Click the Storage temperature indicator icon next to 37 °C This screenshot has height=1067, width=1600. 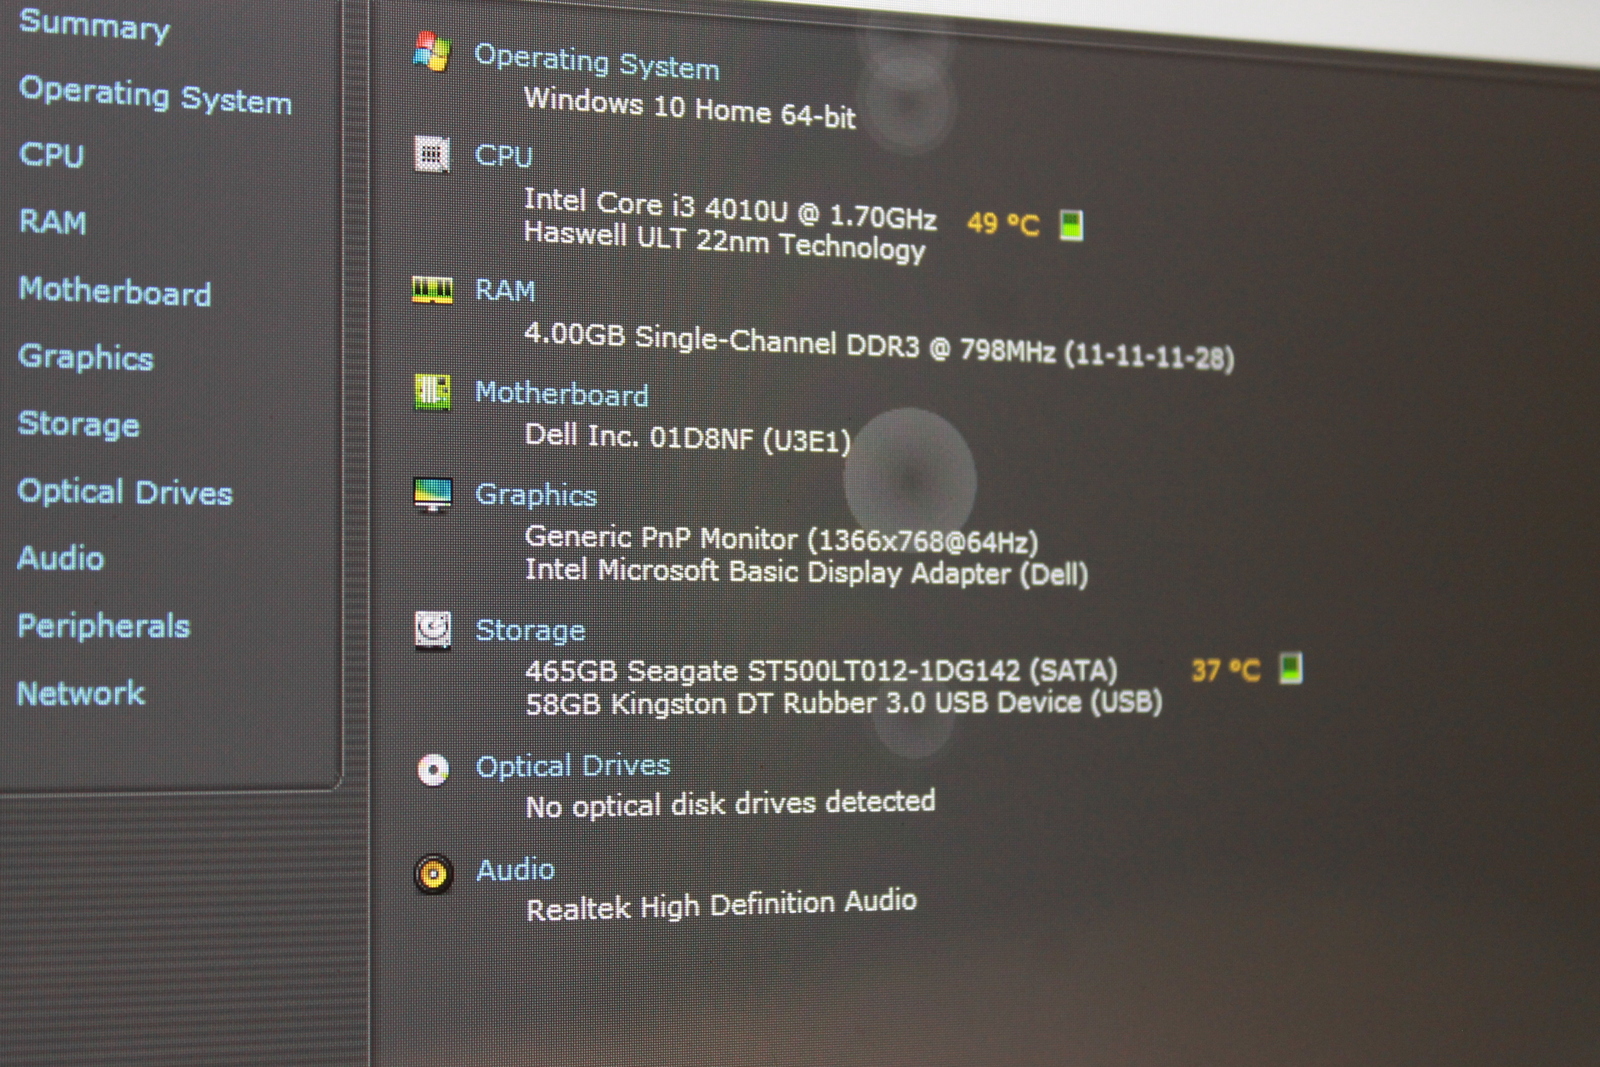tap(1291, 668)
